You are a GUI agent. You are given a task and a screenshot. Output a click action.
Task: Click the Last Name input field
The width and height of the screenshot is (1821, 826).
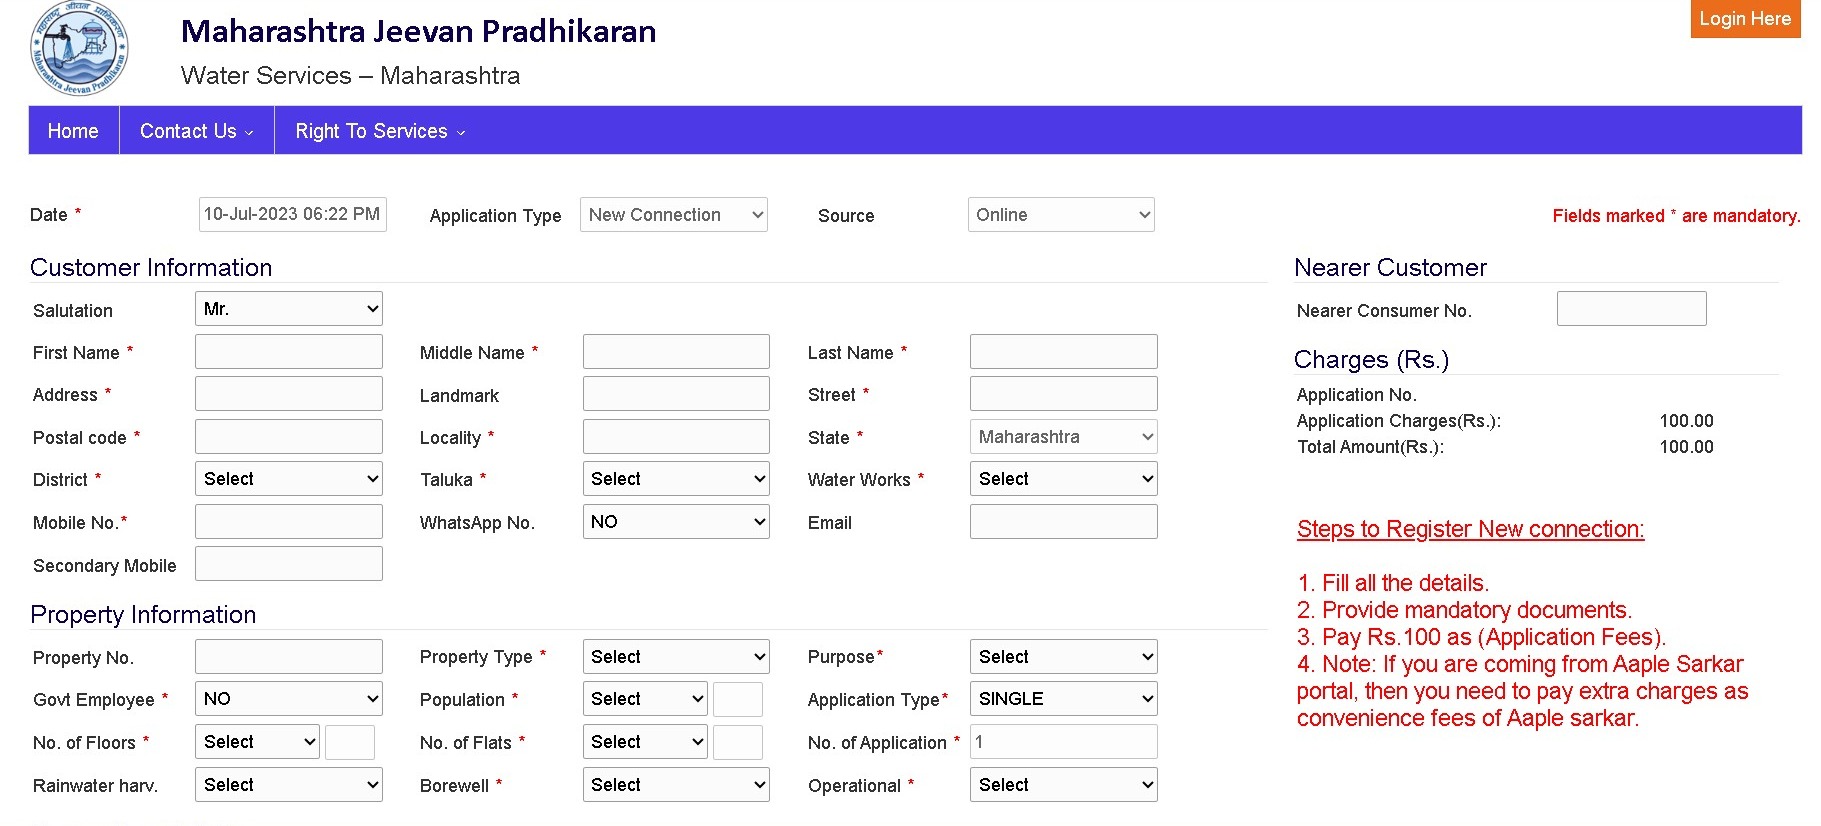[1064, 352]
